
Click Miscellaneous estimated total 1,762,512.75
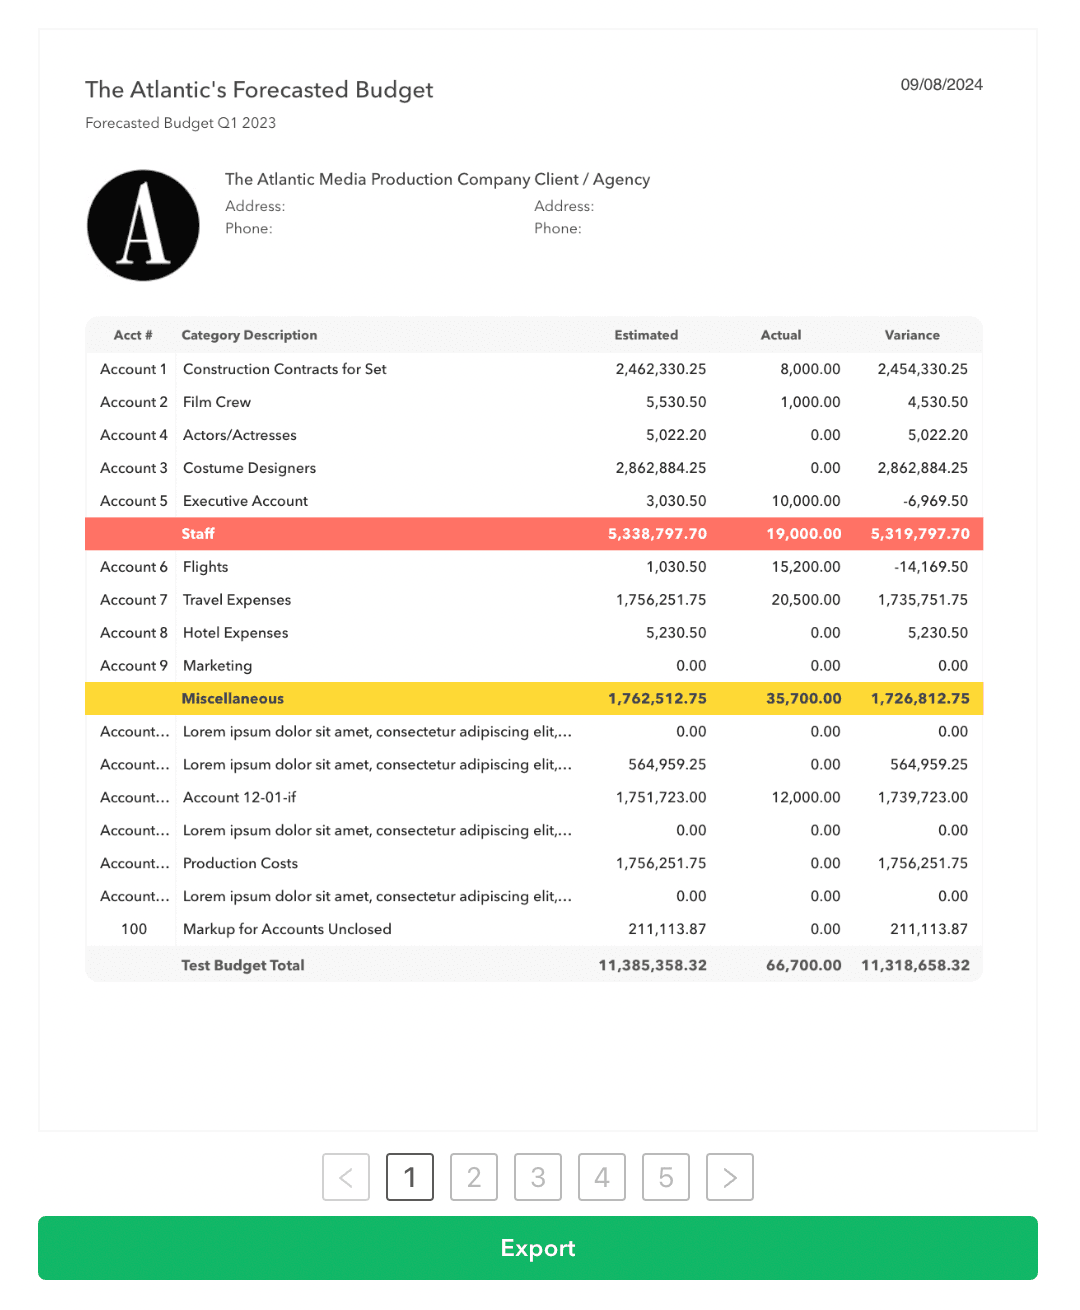tap(657, 699)
